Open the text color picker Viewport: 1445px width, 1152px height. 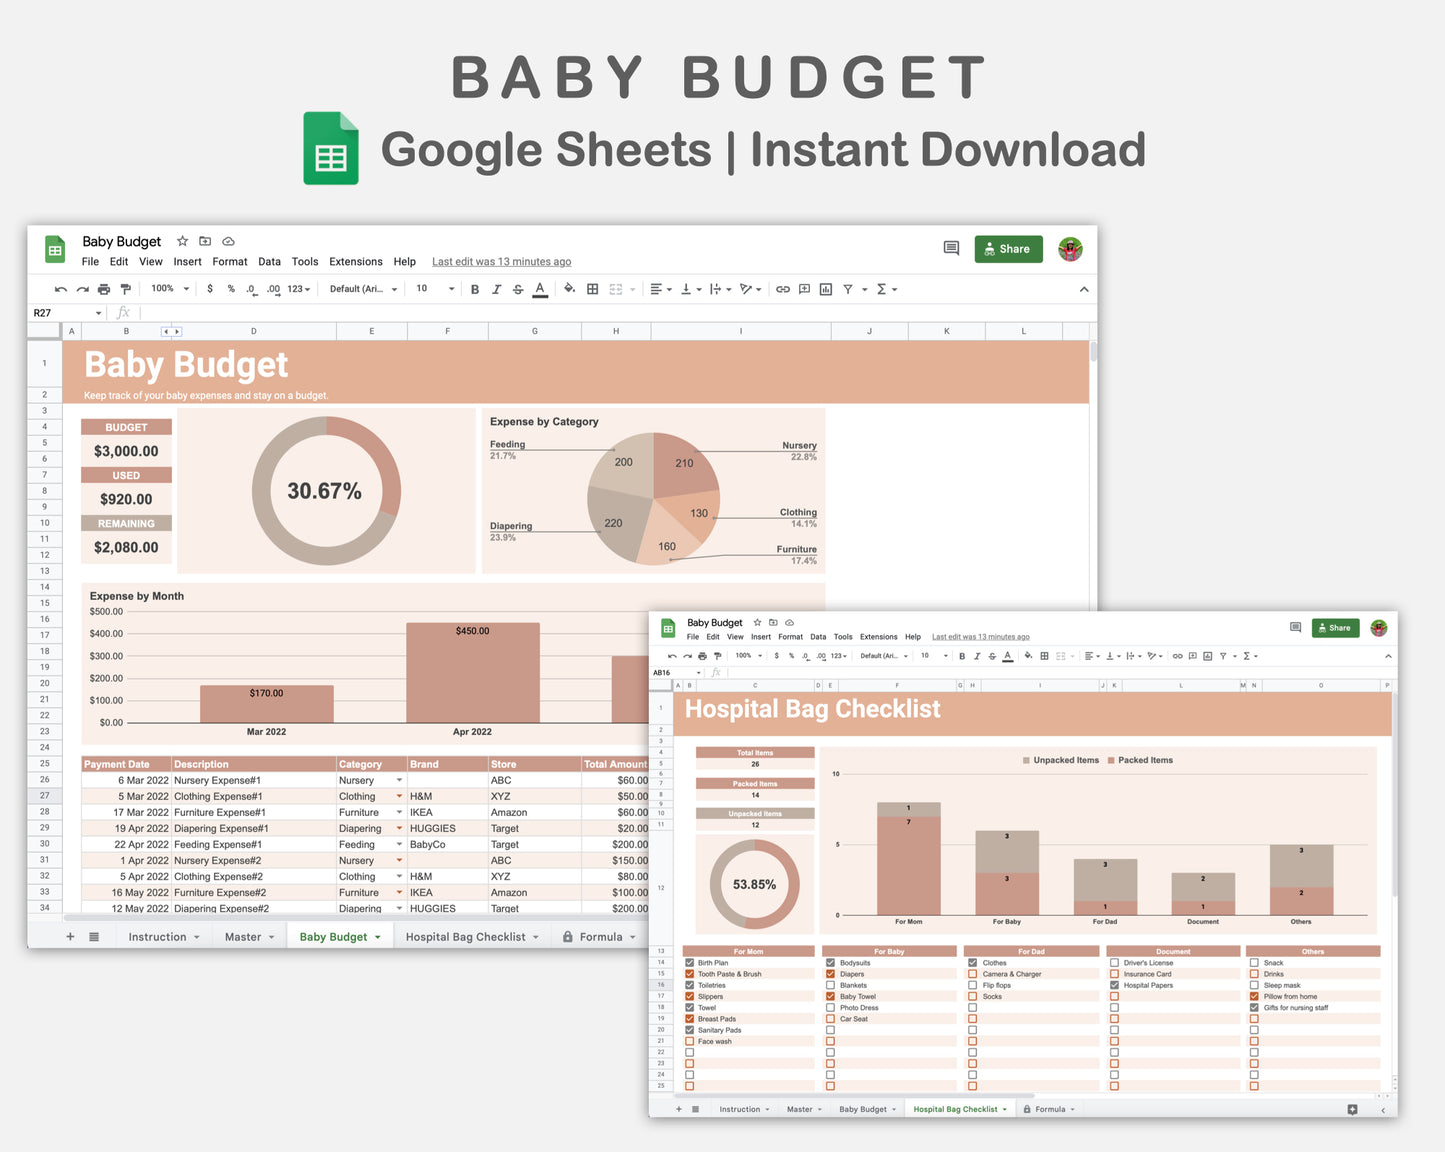[x=540, y=289]
